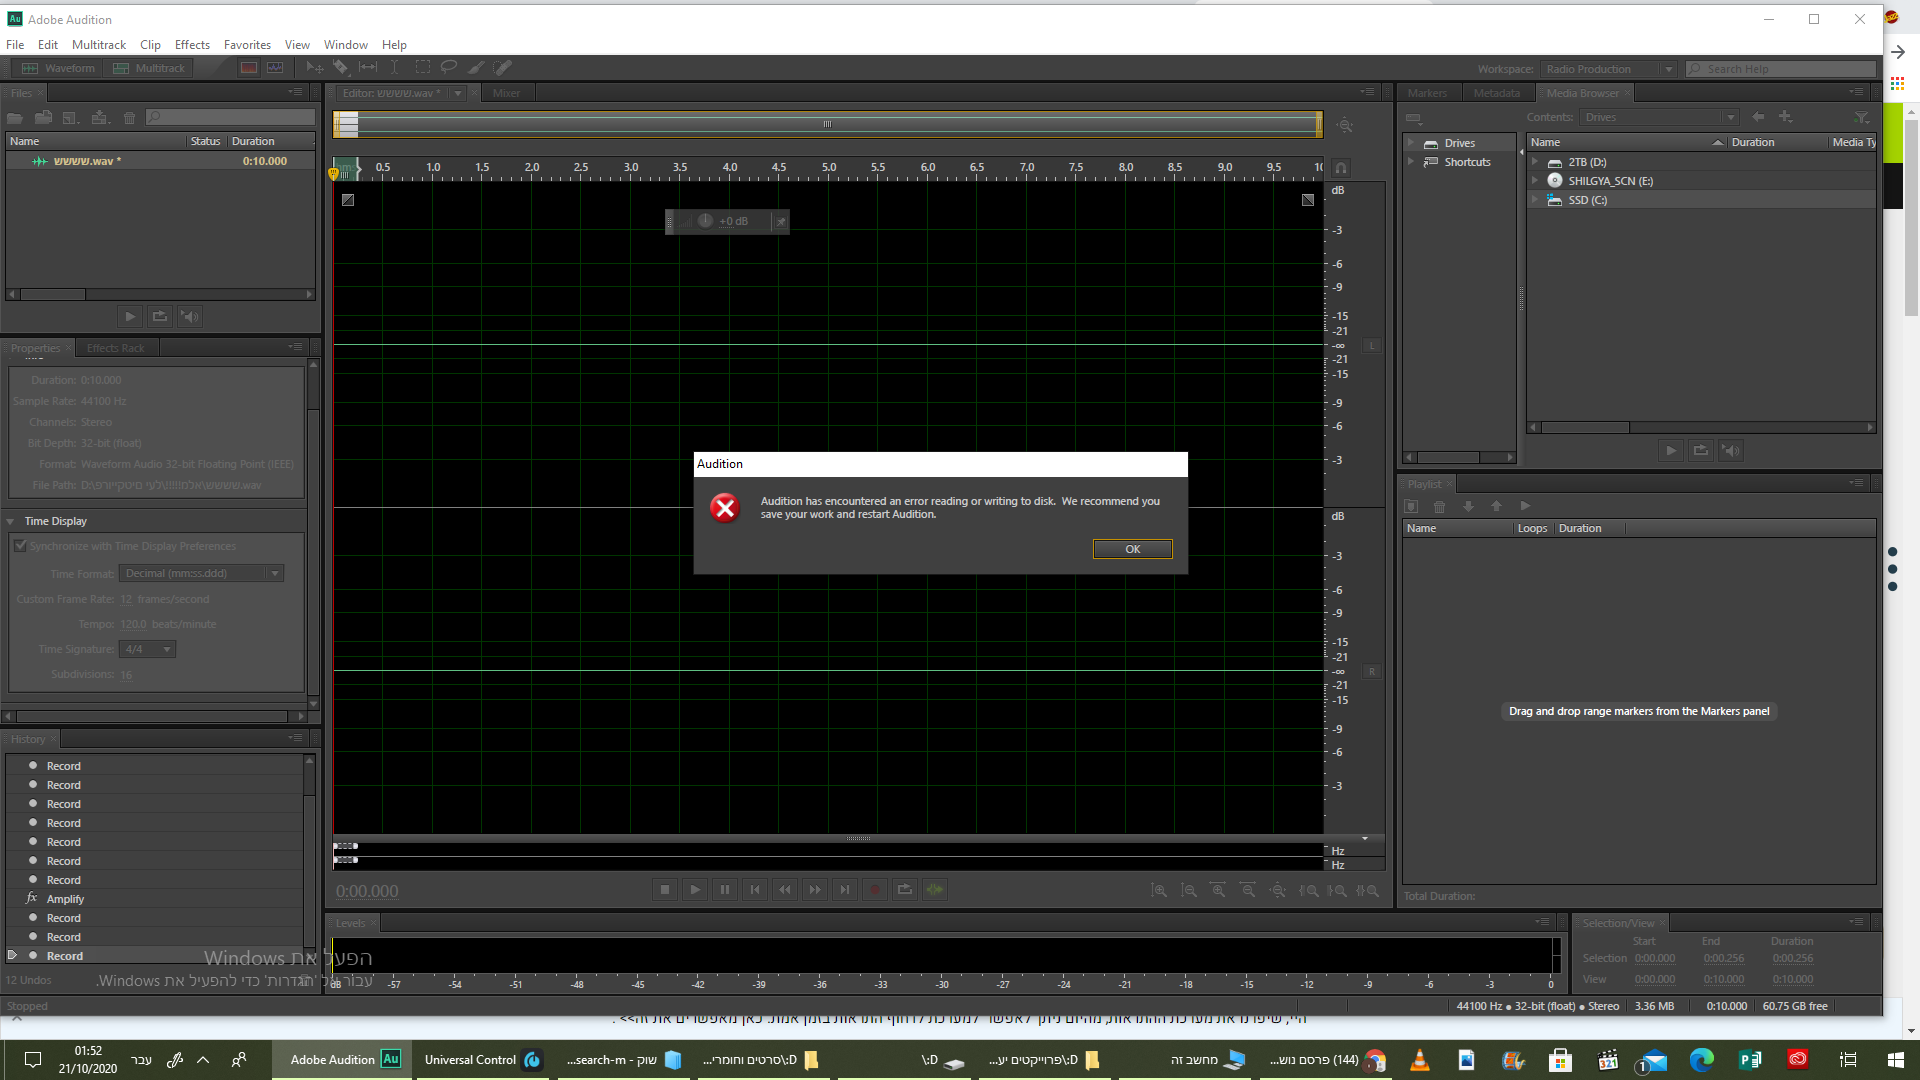This screenshot has width=1920, height=1080.
Task: Expand the 2TB (D:) drive
Action: (1535, 162)
